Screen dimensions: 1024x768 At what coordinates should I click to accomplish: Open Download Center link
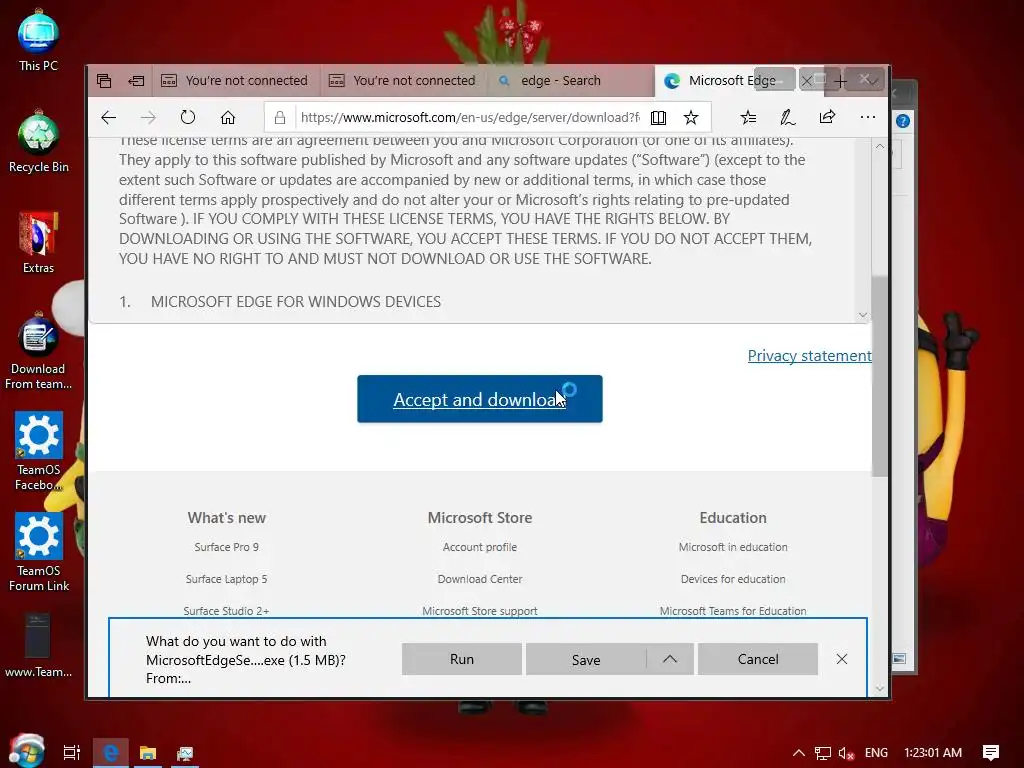pos(480,579)
